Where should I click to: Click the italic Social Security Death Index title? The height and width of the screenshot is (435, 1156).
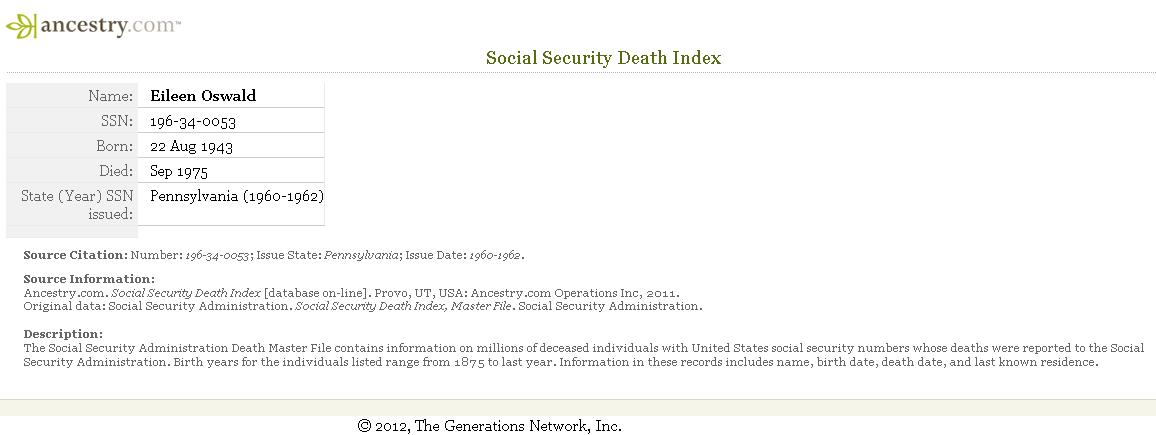[x=186, y=293]
